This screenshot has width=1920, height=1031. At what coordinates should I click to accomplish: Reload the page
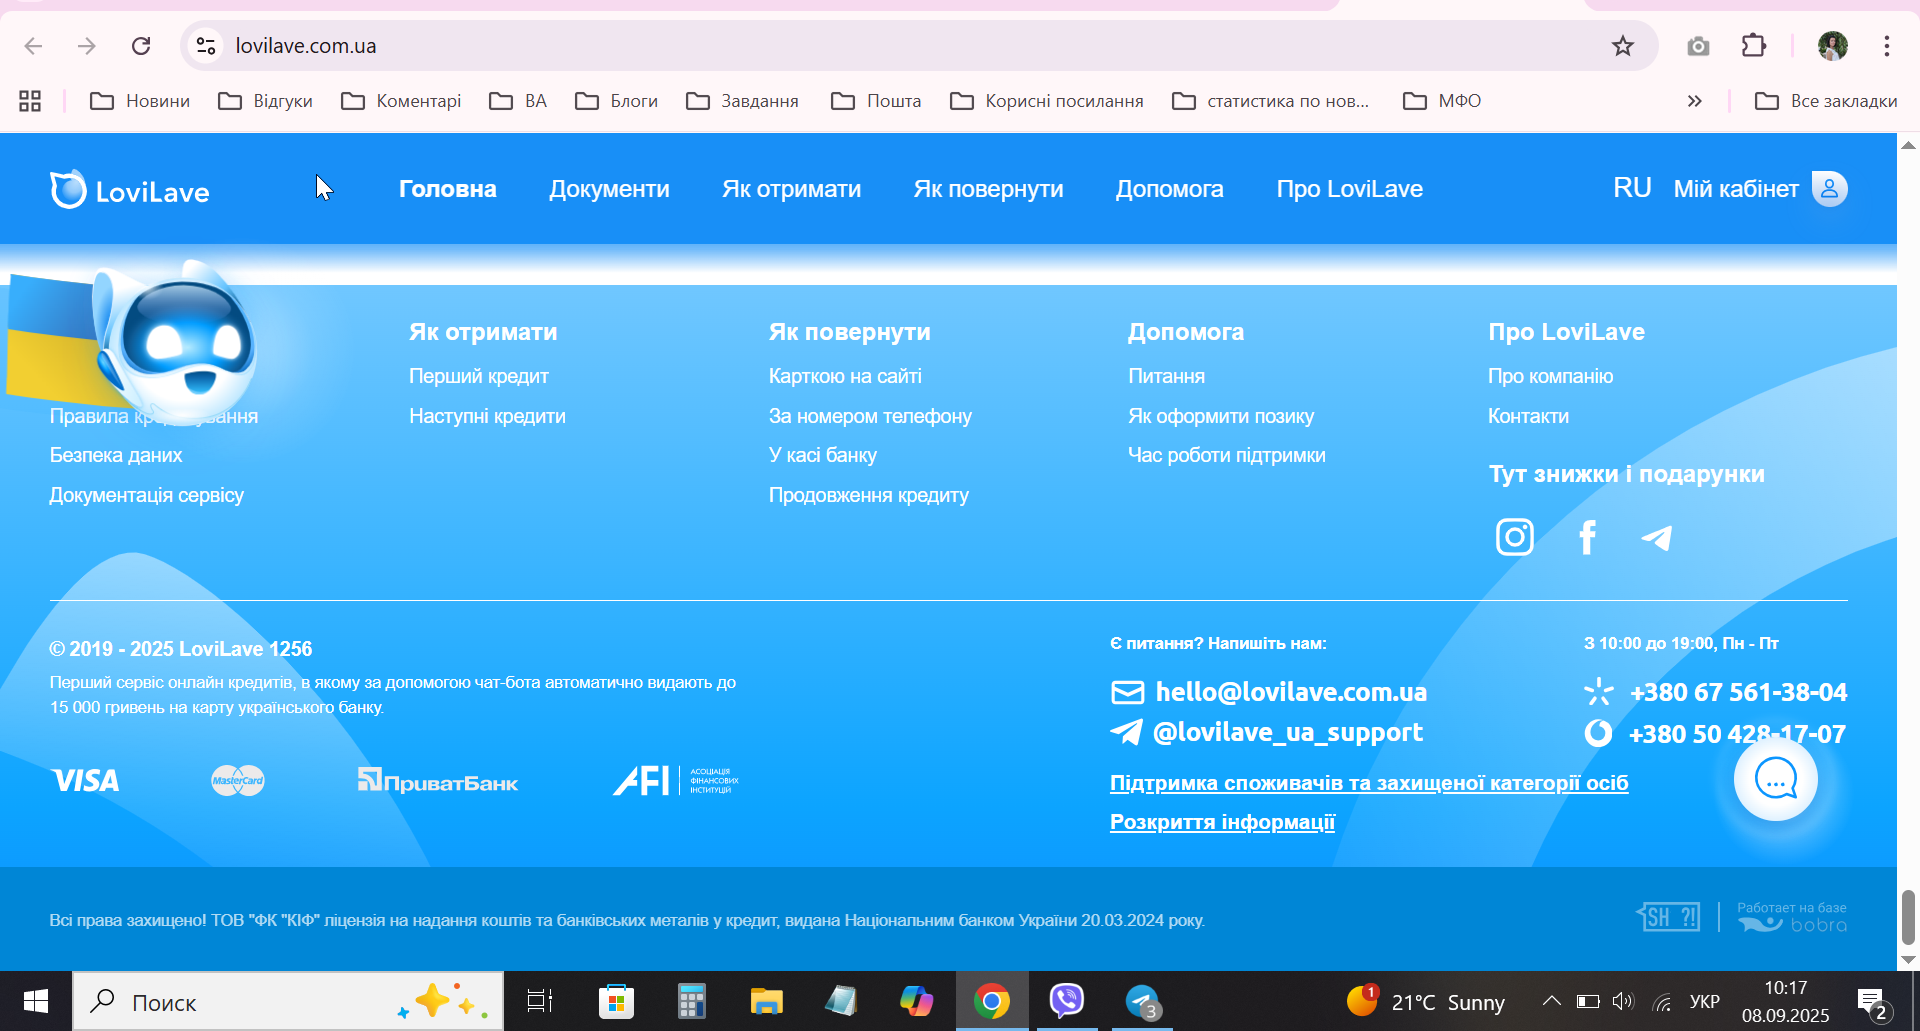point(141,46)
